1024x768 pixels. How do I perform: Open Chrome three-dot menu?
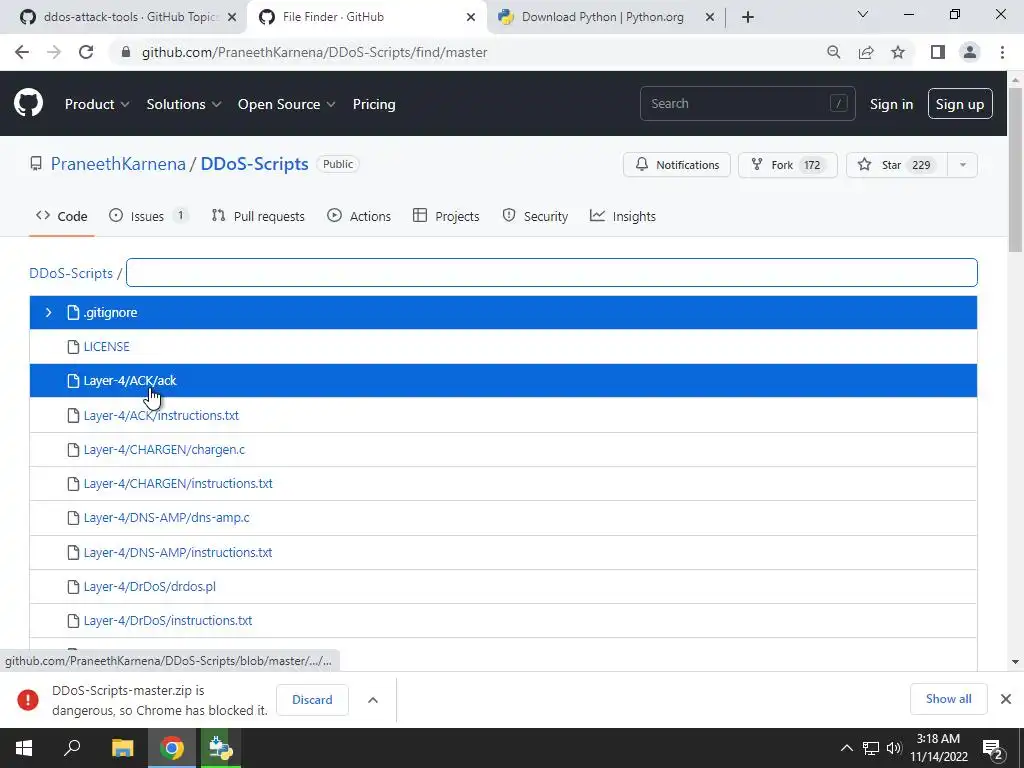1002,52
